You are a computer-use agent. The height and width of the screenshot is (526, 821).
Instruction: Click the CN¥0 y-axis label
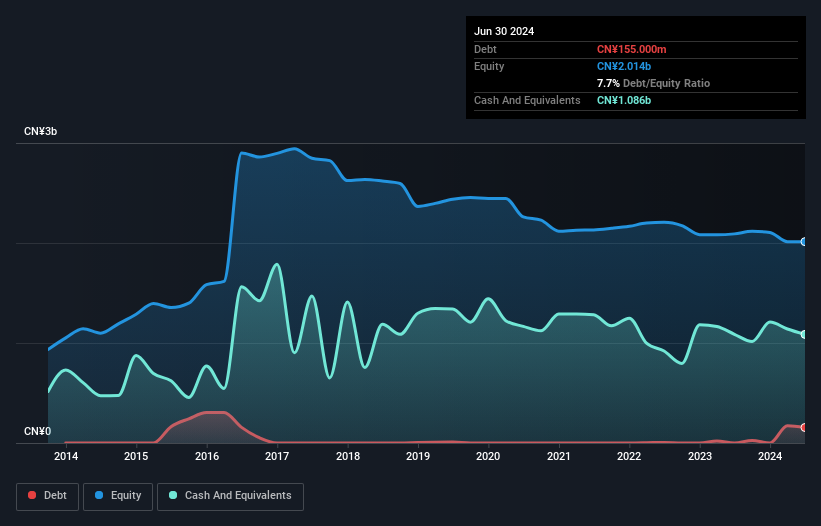[38, 431]
